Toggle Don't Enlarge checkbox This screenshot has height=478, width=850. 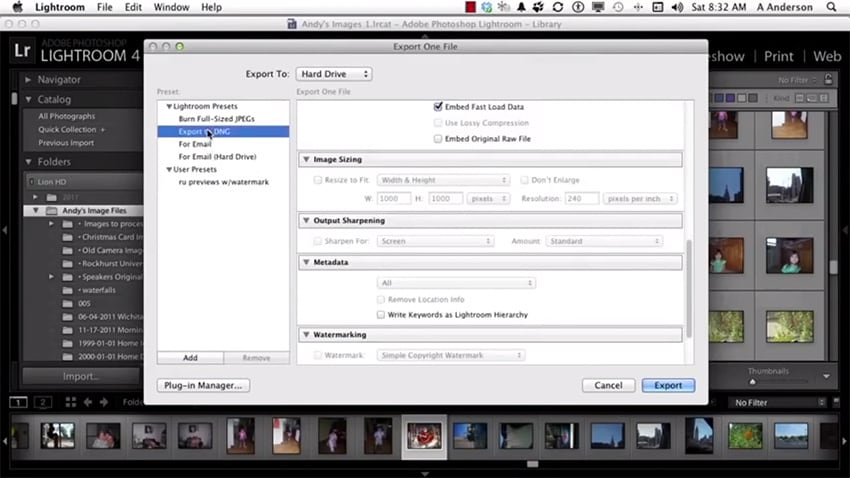coord(524,180)
